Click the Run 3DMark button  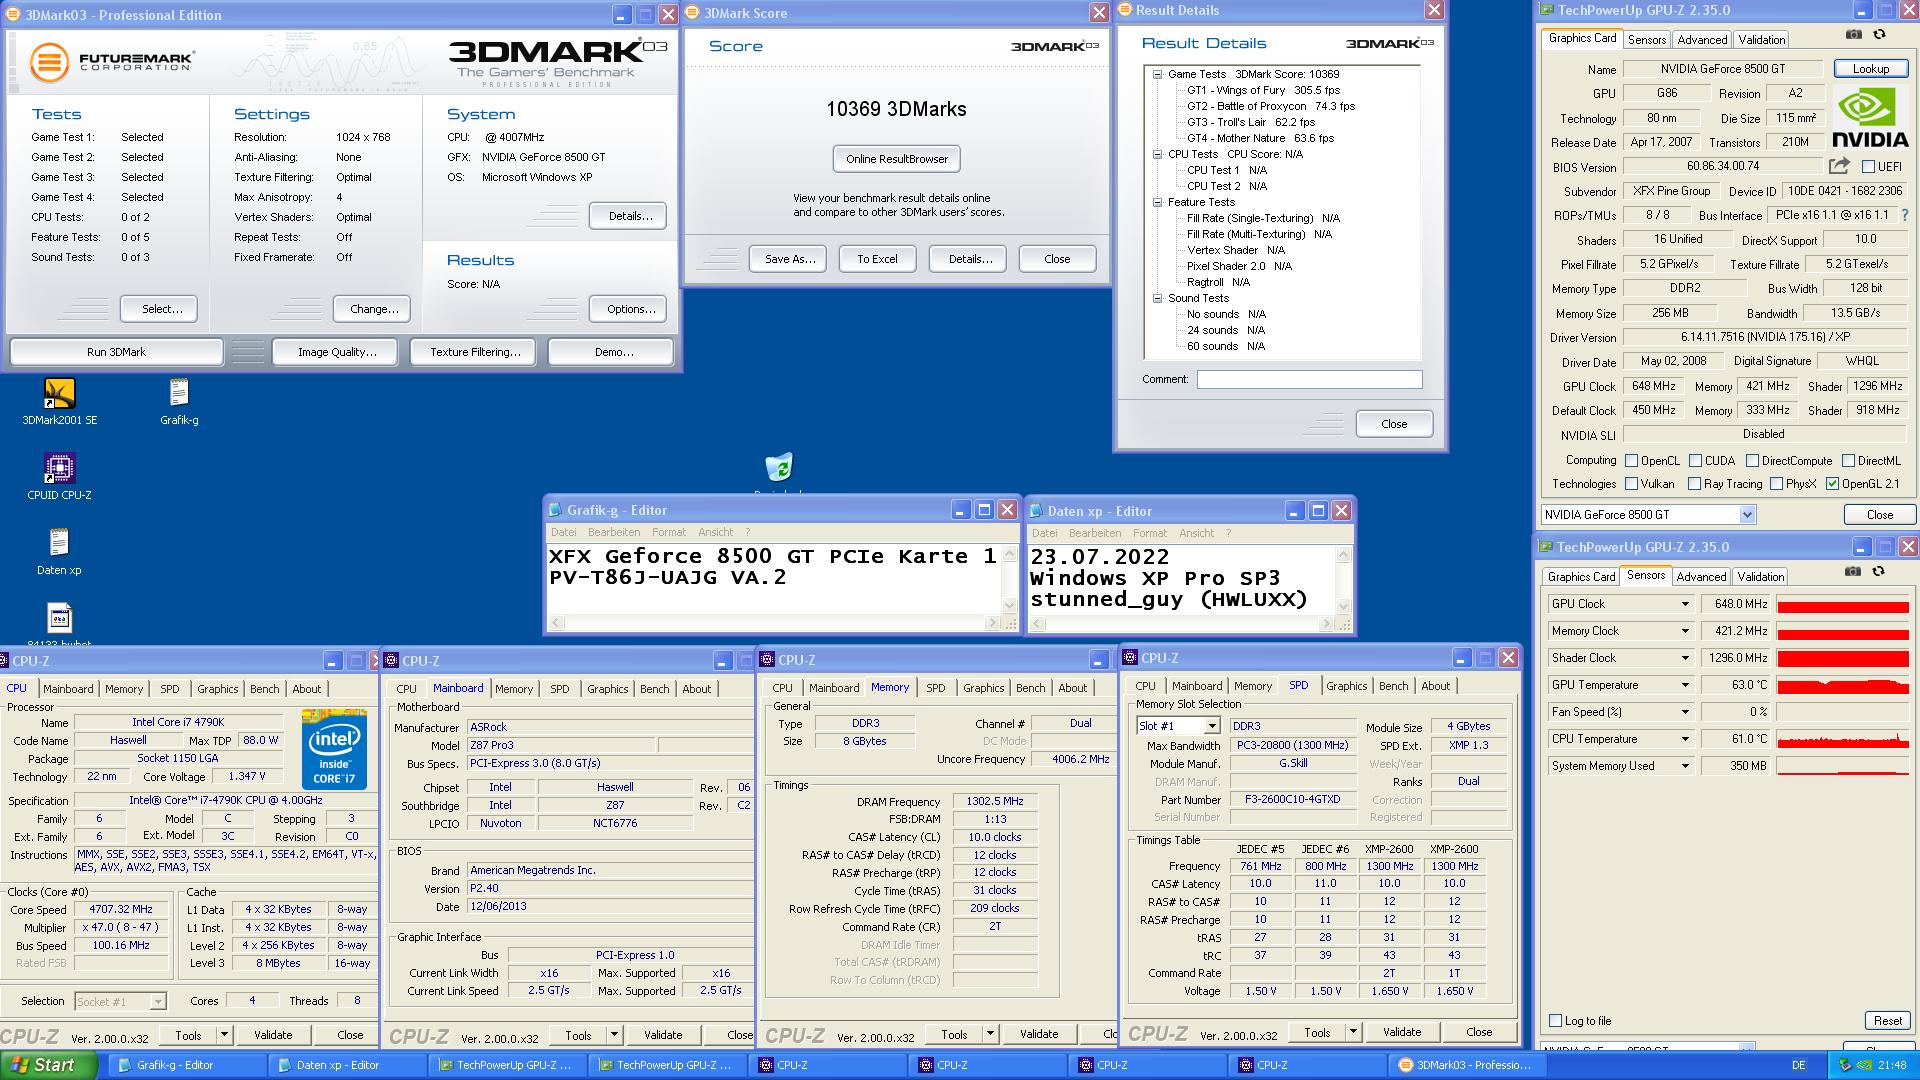(116, 352)
